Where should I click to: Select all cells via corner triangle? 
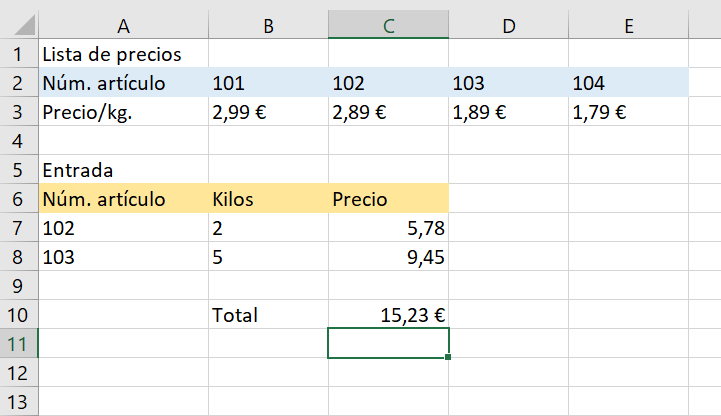(x=24, y=25)
